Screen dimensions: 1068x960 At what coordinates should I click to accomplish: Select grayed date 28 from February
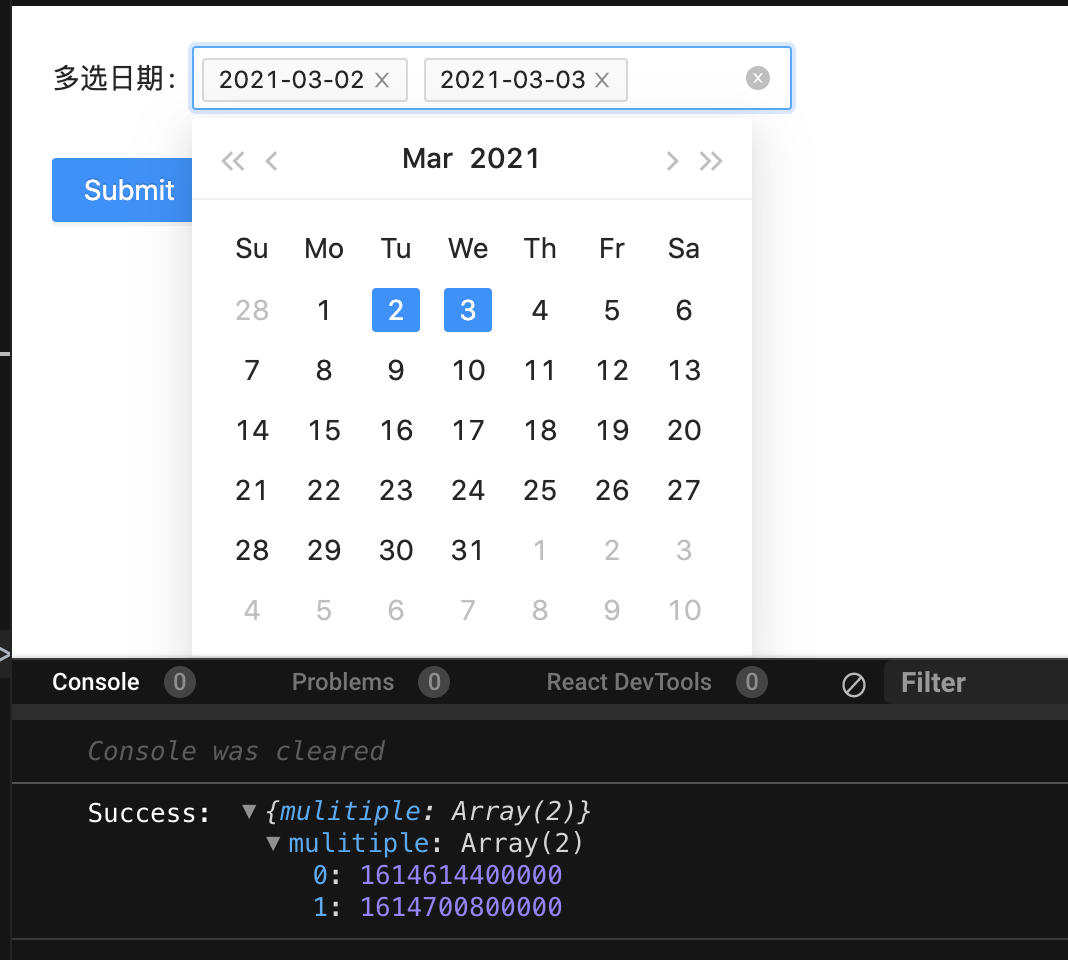(251, 310)
